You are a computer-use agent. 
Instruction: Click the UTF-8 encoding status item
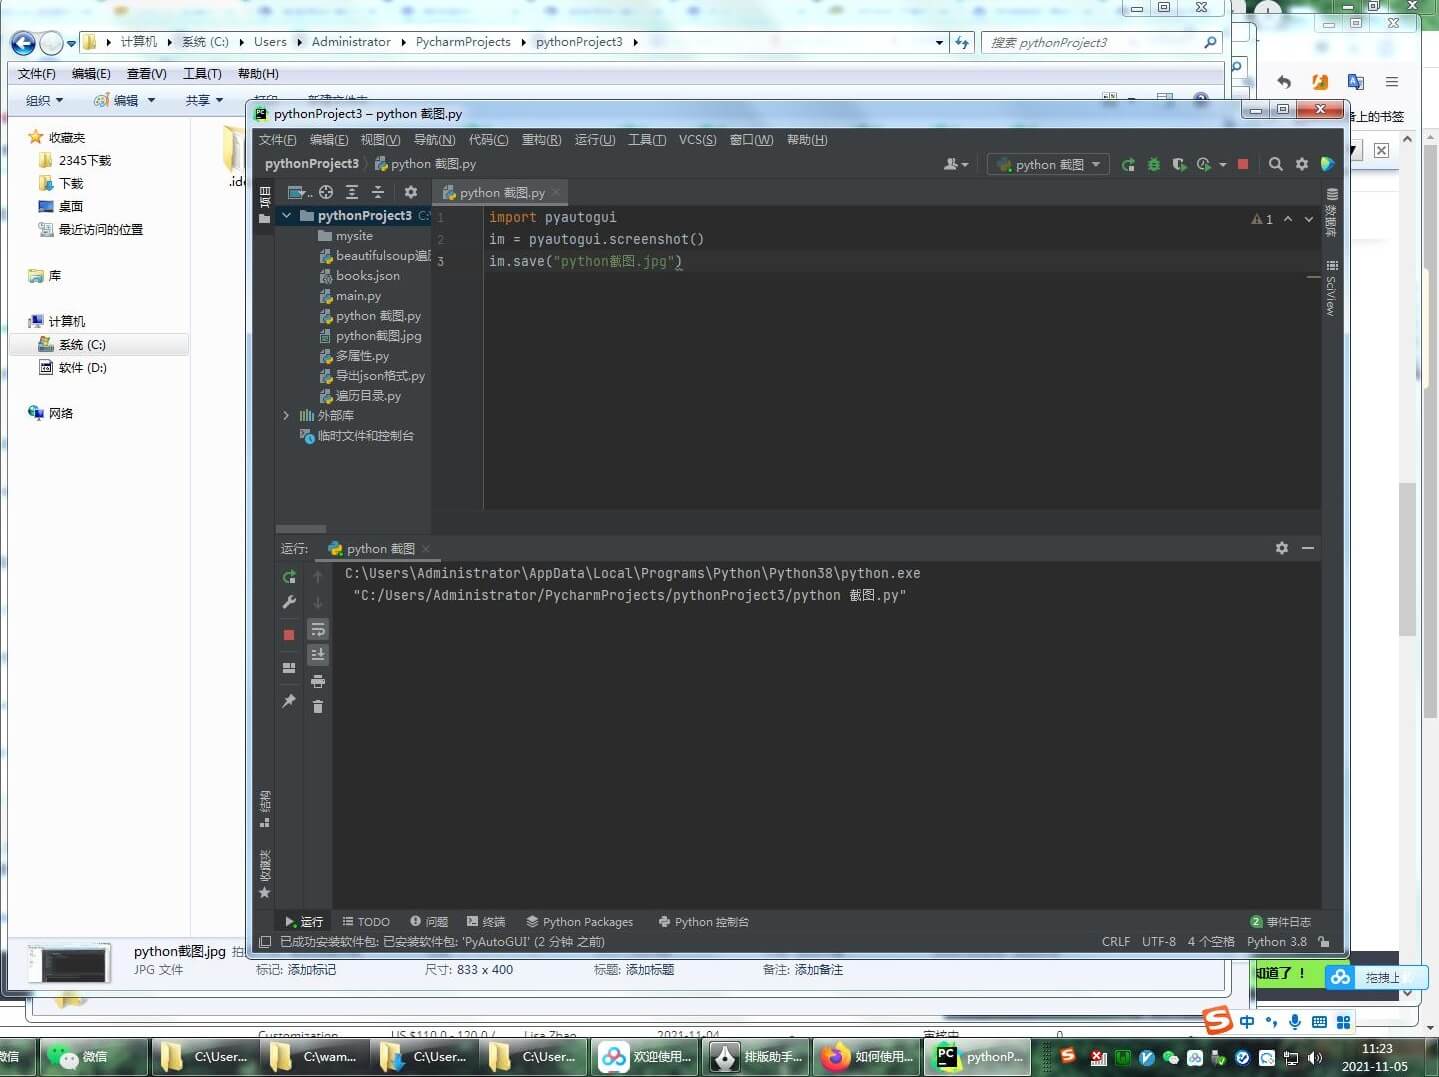(1159, 942)
